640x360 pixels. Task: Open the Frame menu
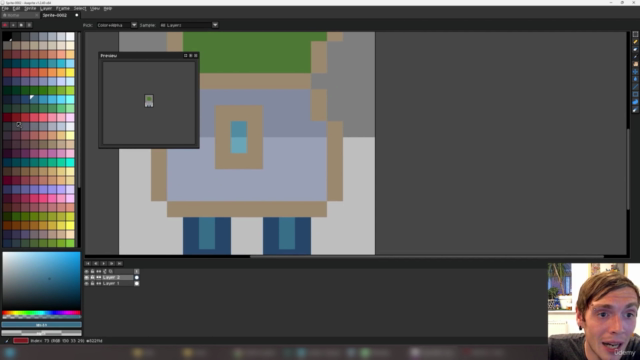pos(62,9)
